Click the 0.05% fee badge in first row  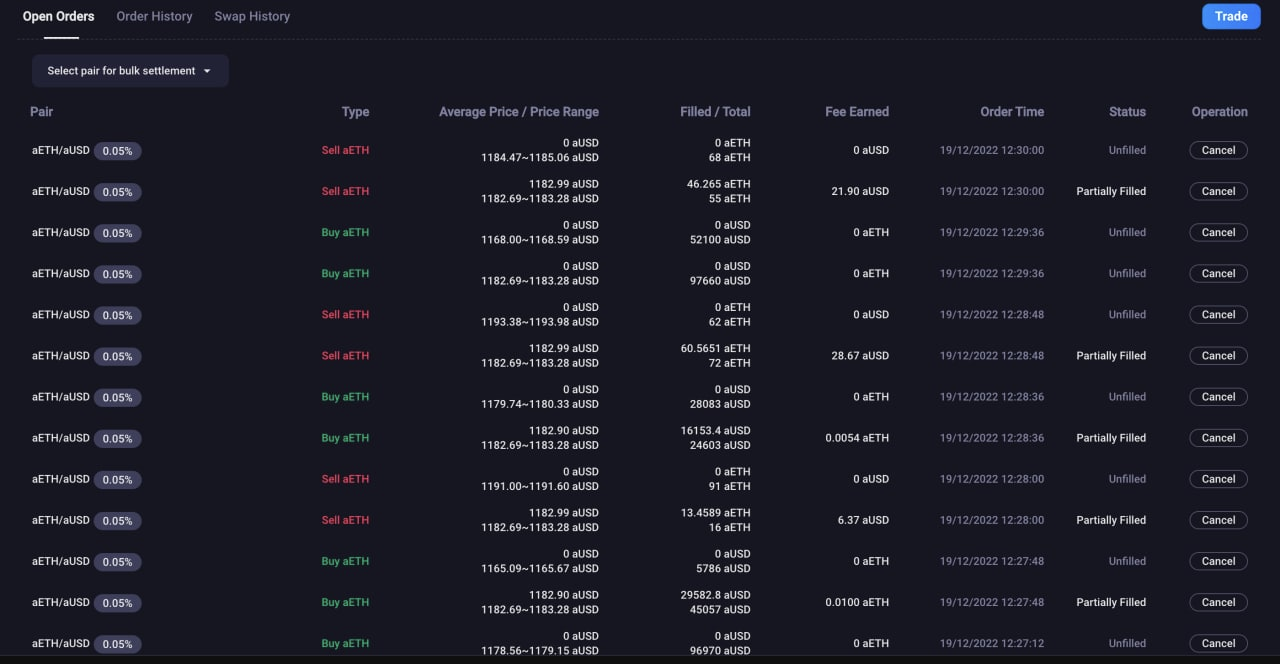(x=117, y=151)
